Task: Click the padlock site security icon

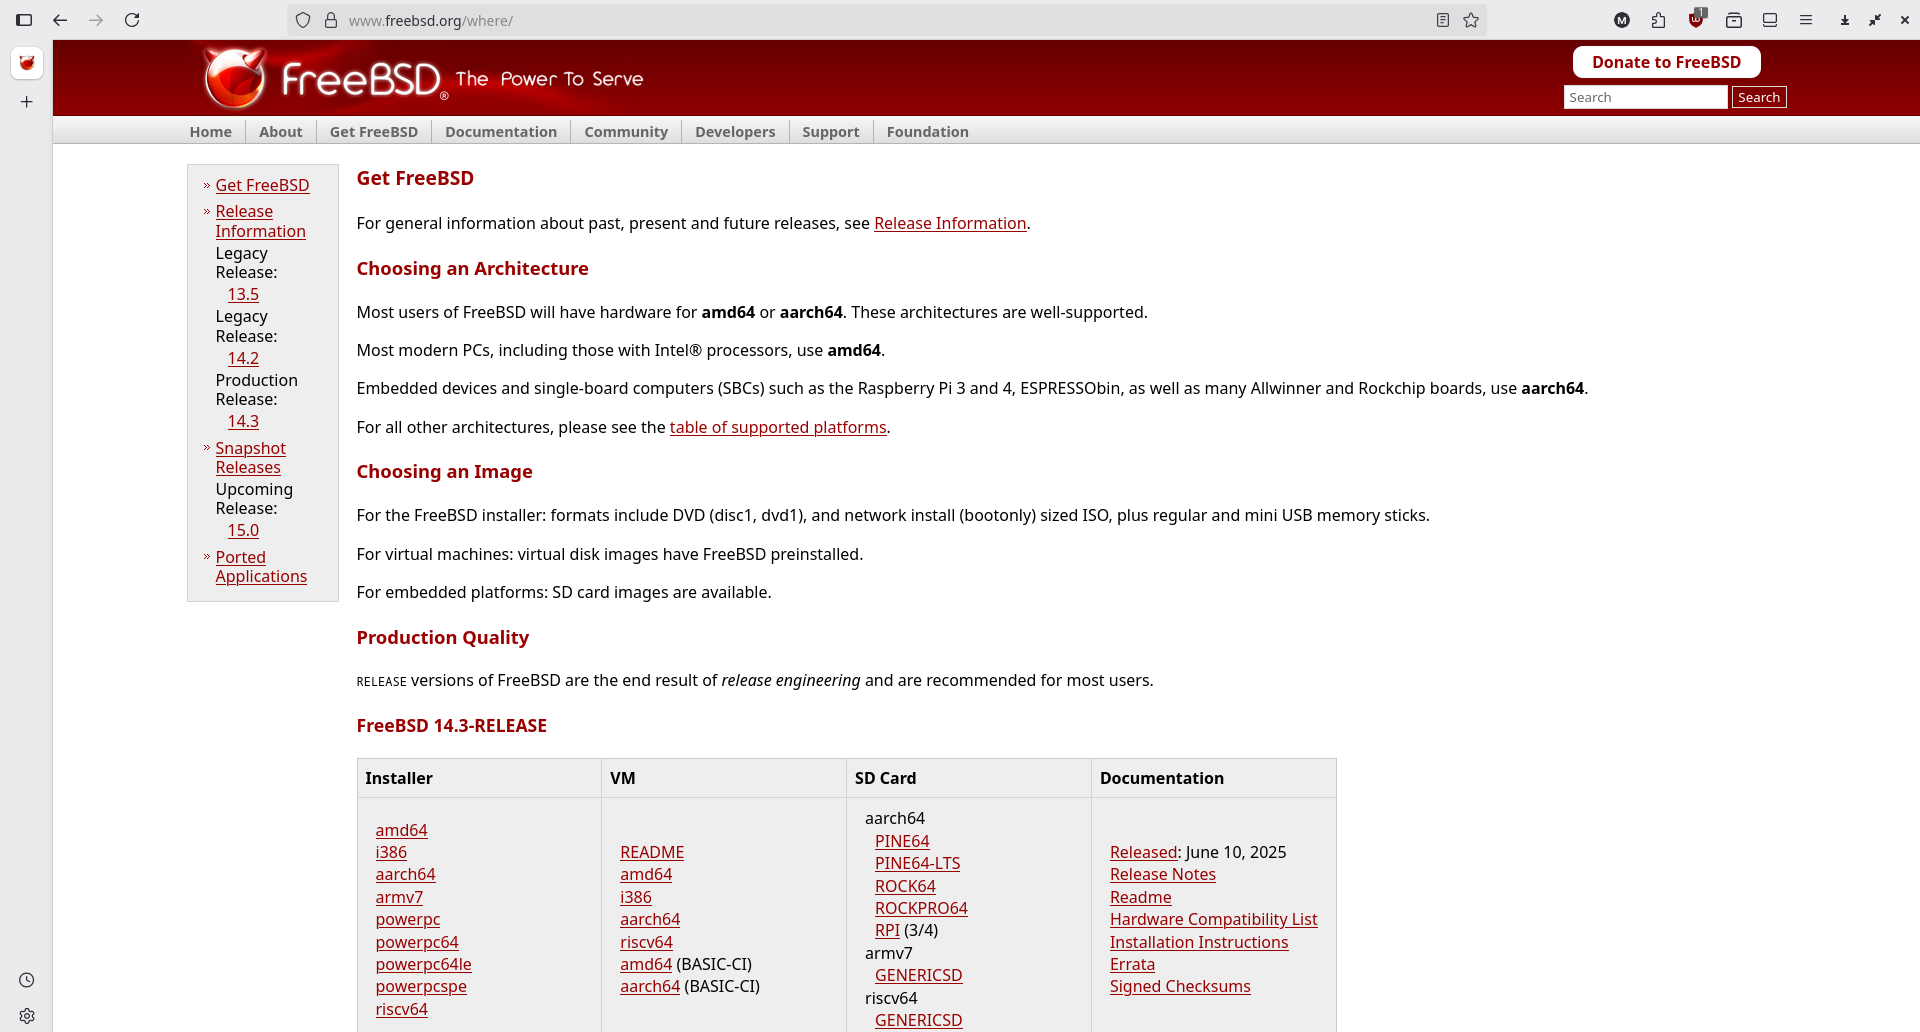Action: pos(331,20)
